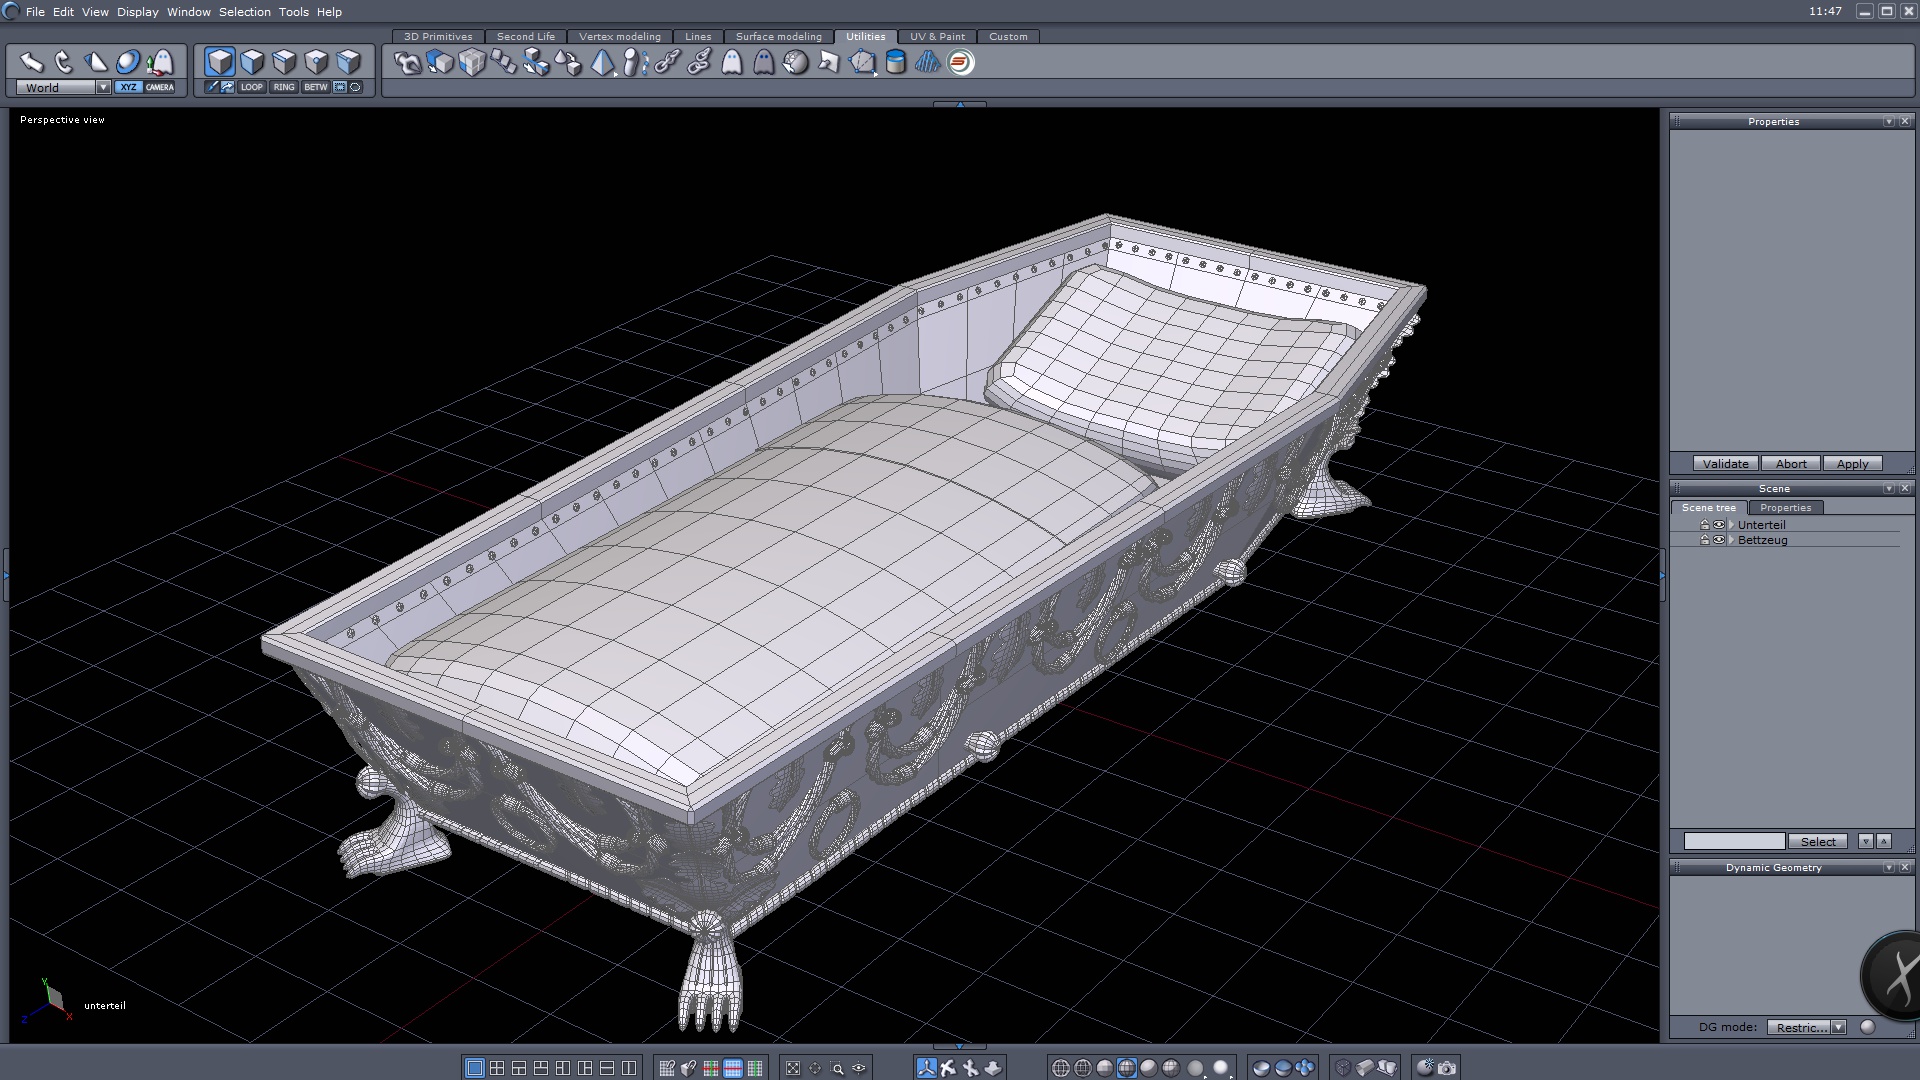
Task: Open the World coordinate system dropdown
Action: click(103, 88)
